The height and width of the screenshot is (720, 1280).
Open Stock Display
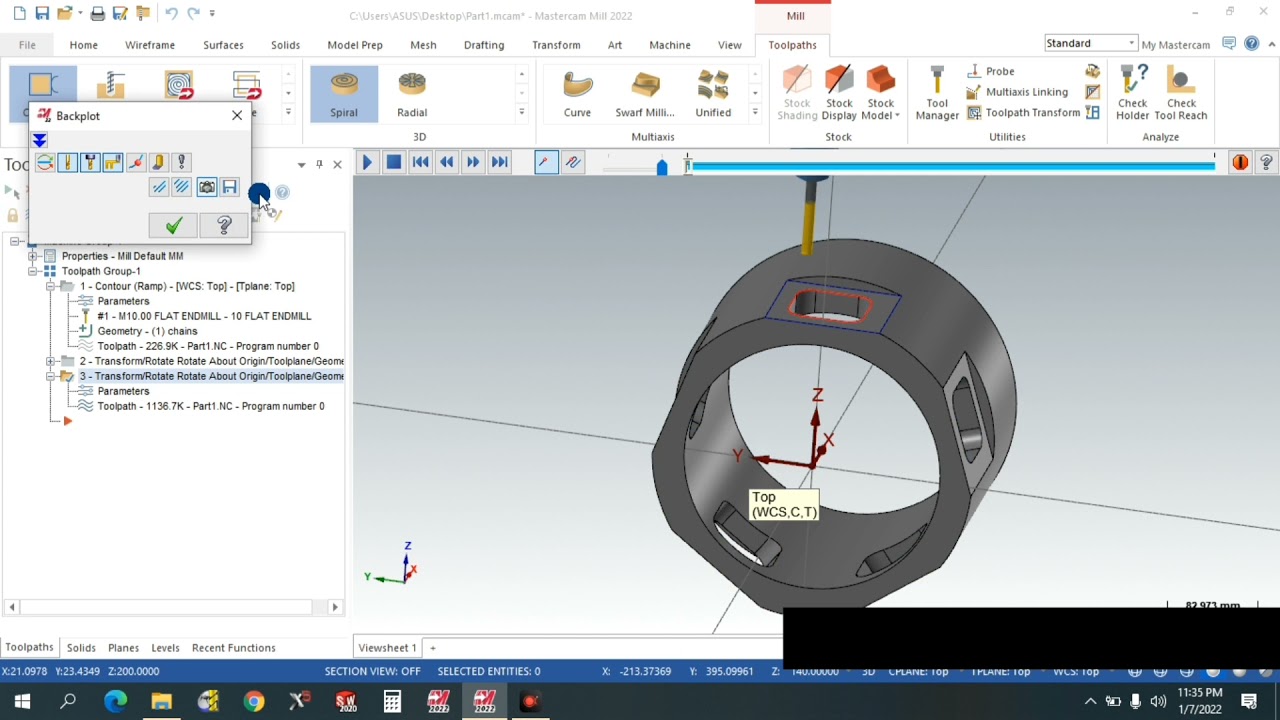(x=839, y=94)
